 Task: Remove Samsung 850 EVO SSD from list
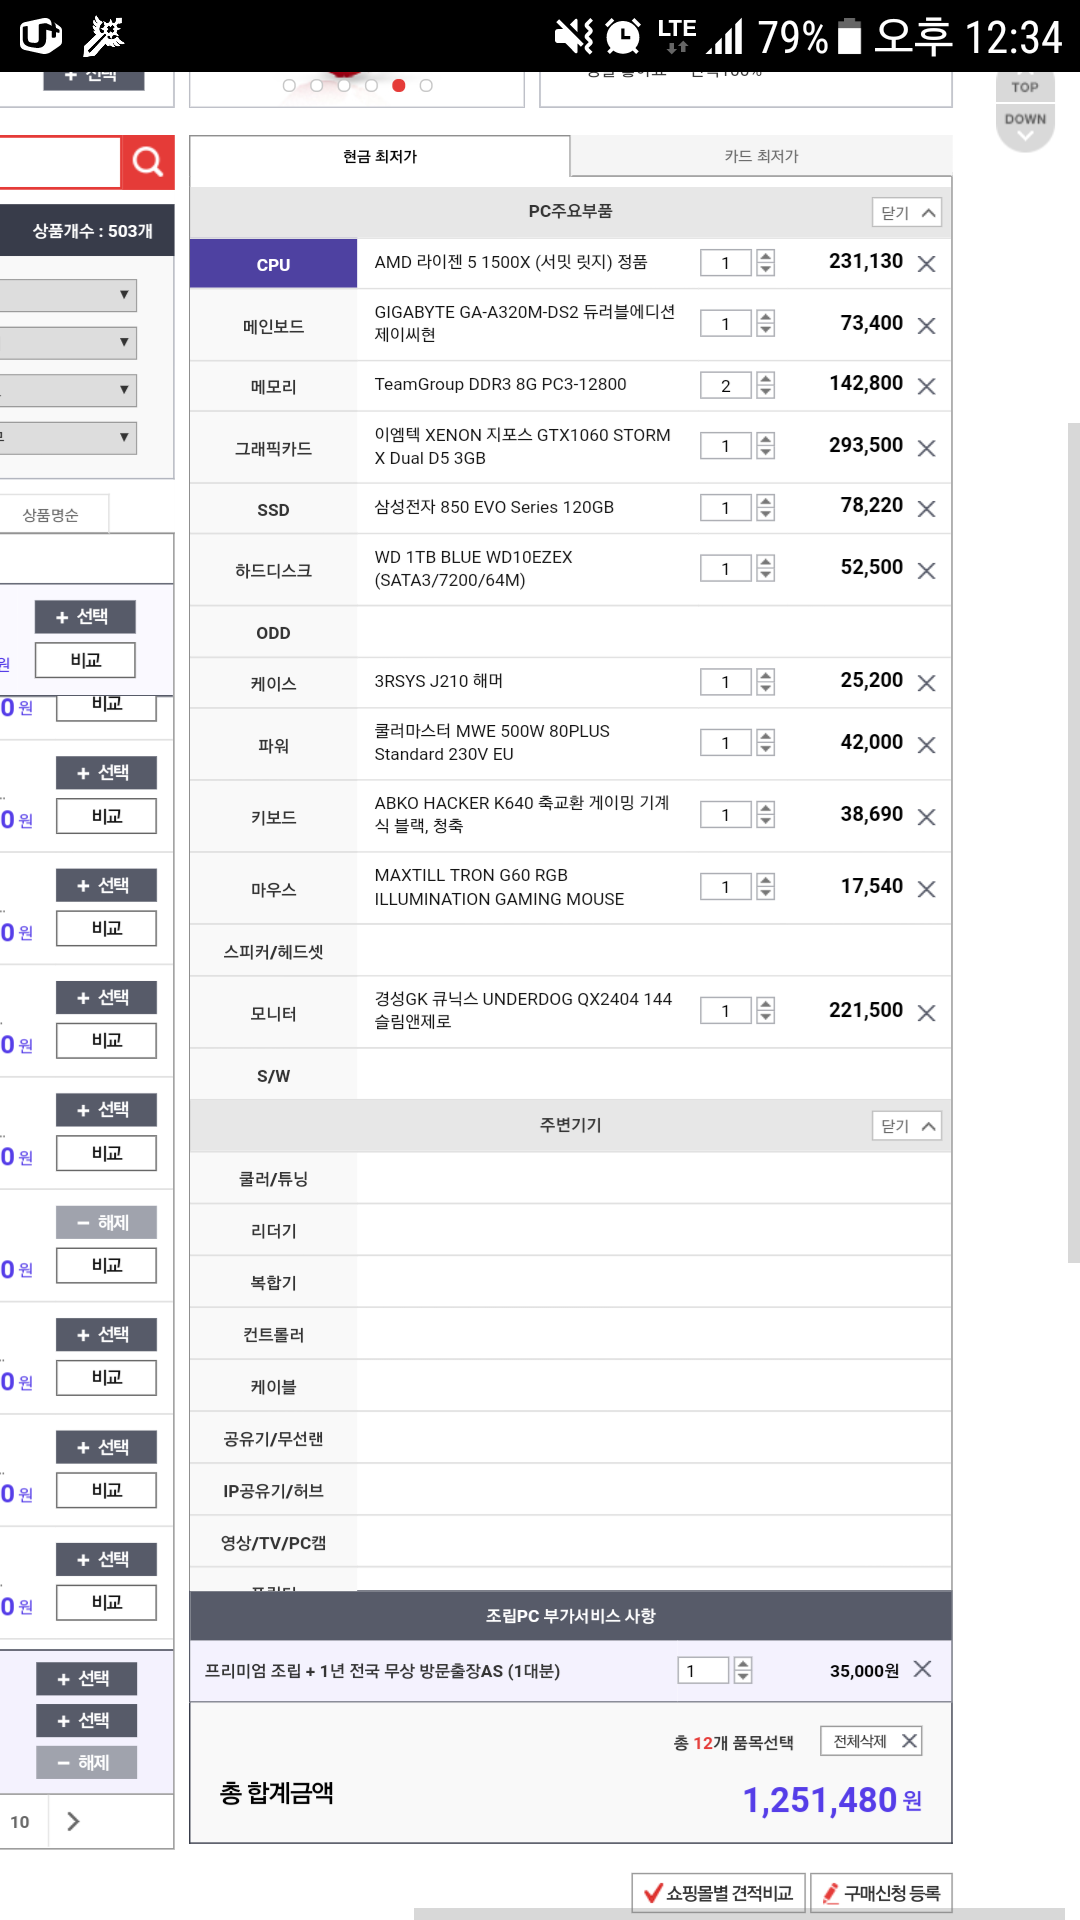(x=926, y=509)
